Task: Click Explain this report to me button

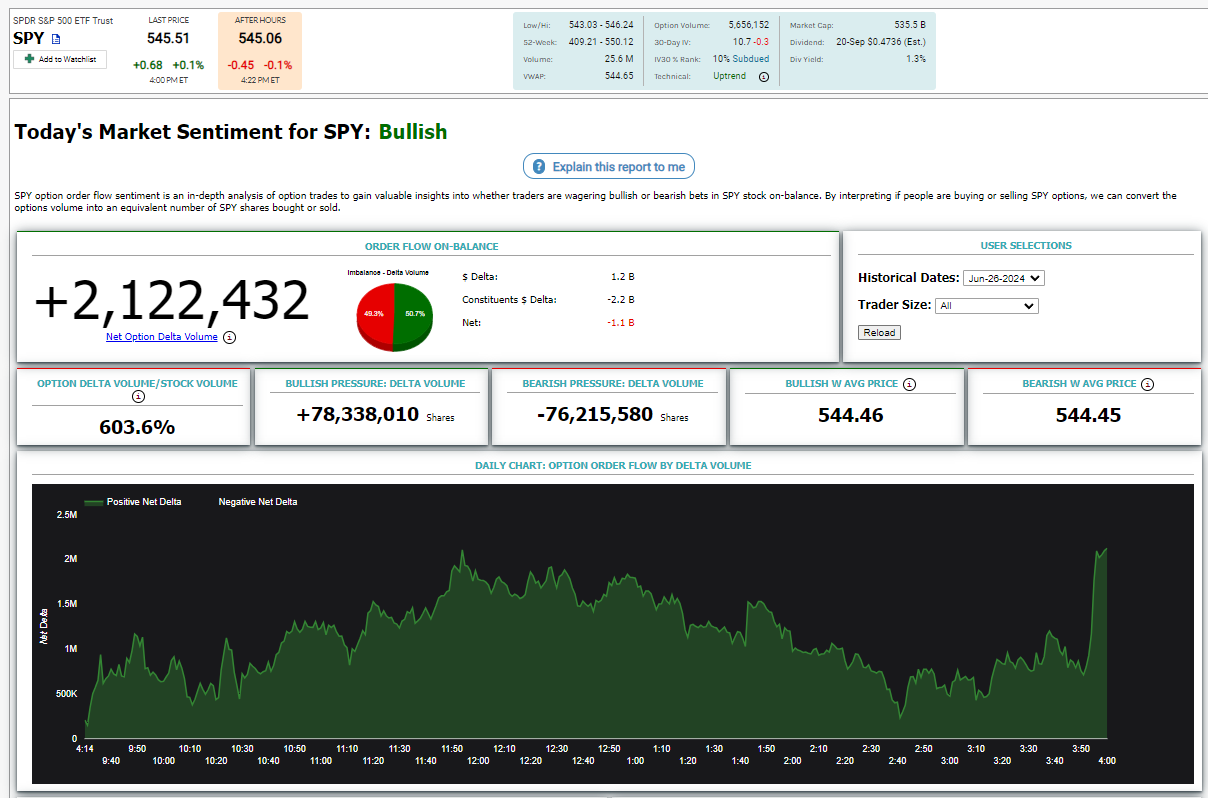Action: (608, 167)
